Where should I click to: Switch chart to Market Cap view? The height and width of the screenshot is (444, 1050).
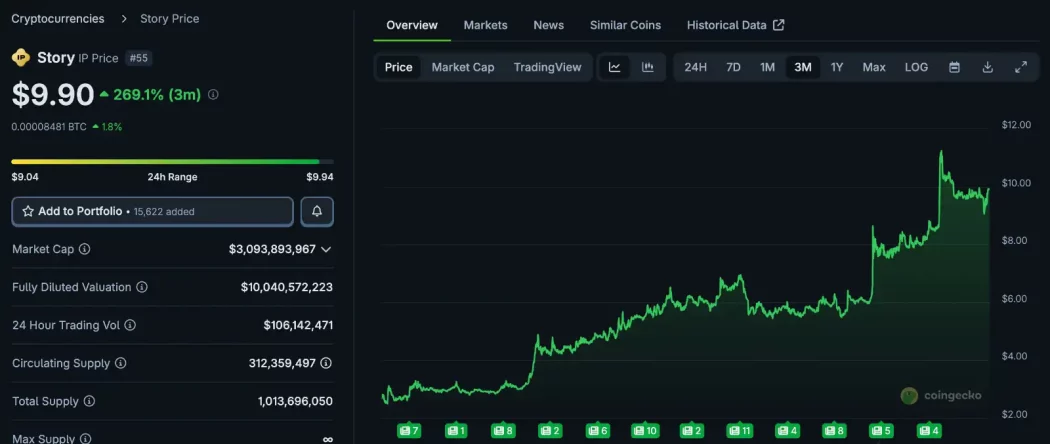coord(463,67)
